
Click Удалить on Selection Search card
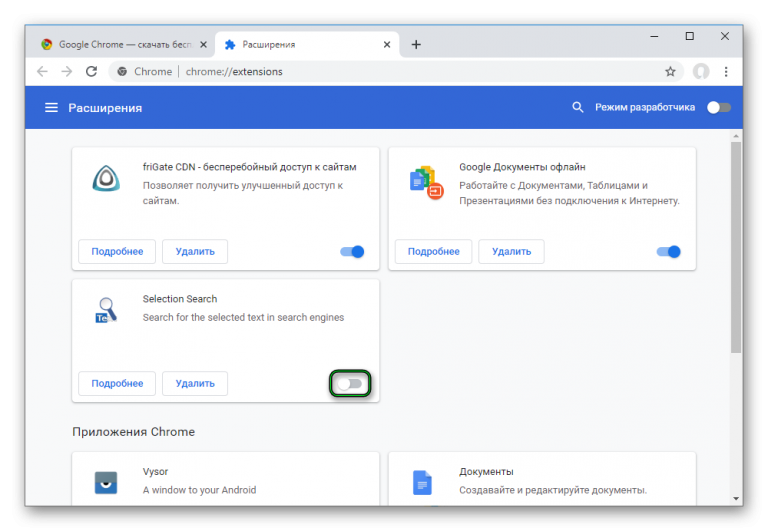[x=195, y=383]
